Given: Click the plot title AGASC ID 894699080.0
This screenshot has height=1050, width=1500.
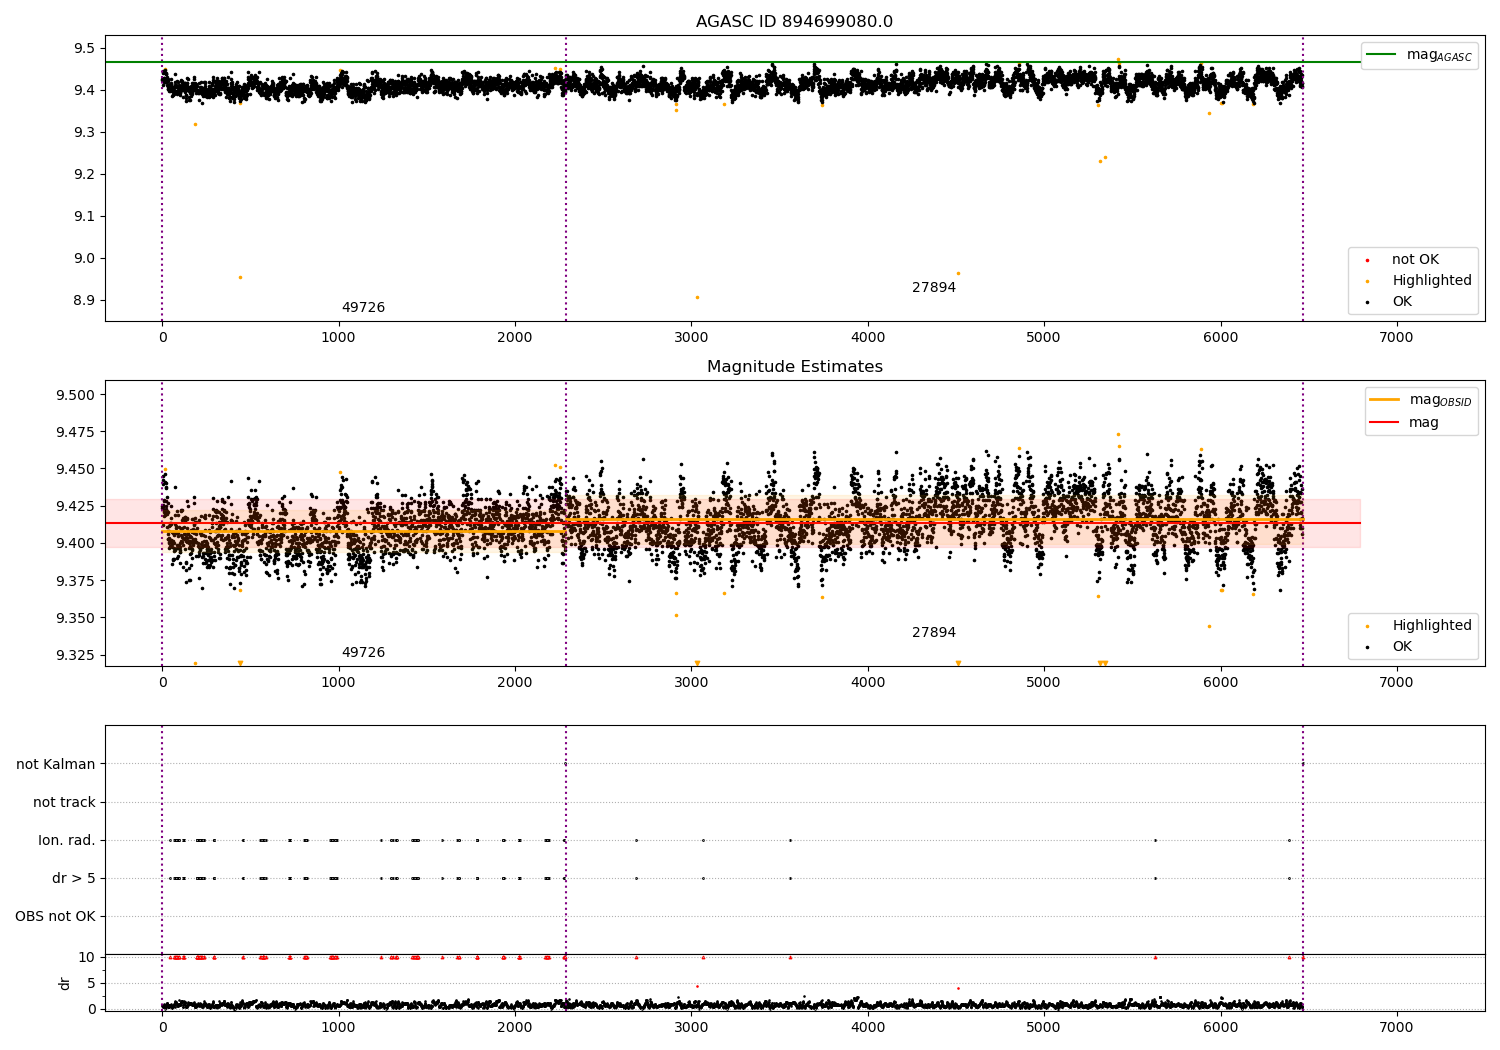Looking at the screenshot, I should pyautogui.click(x=794, y=22).
